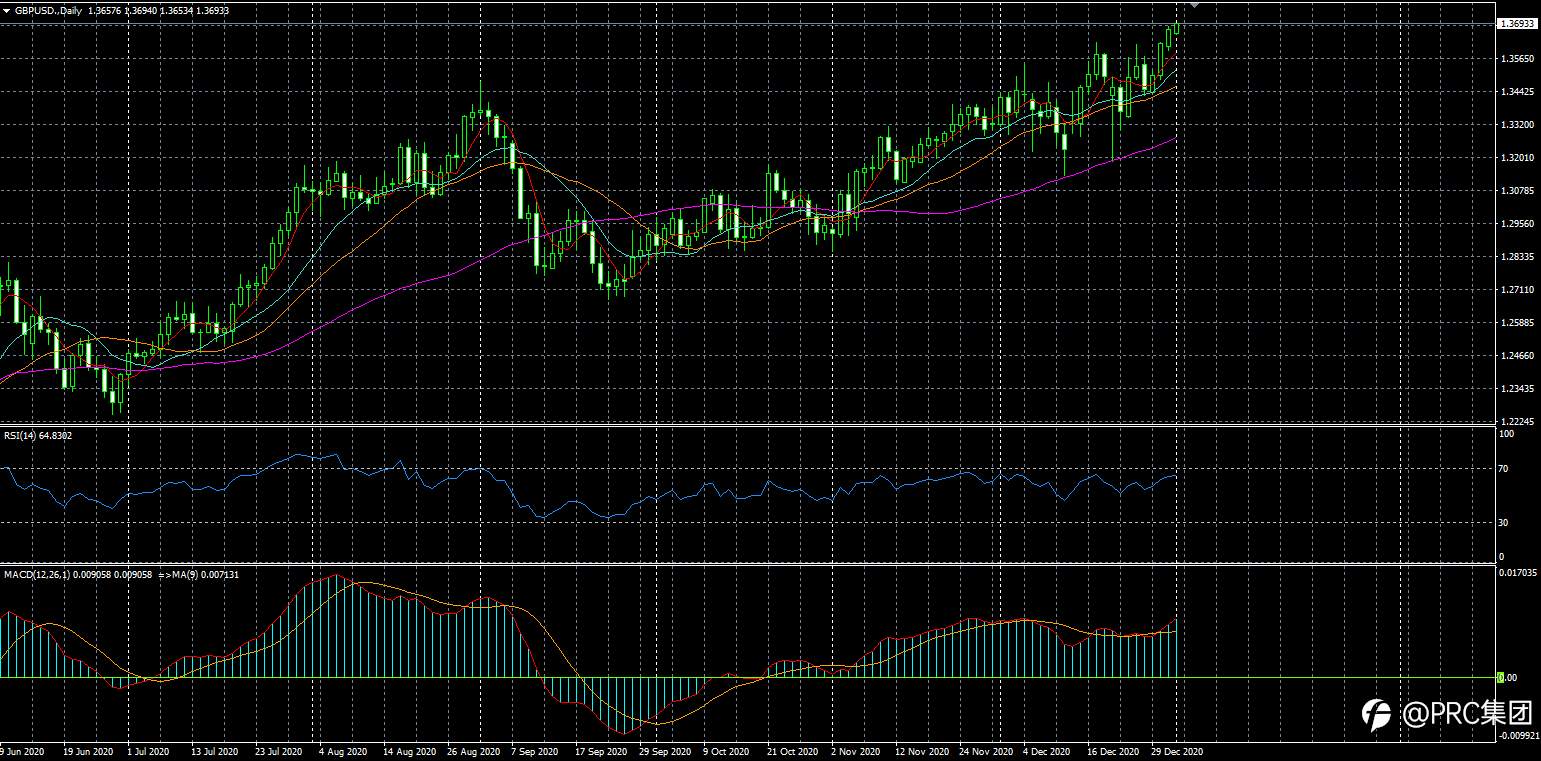This screenshot has height=761, width=1541.
Task: Click the 9 Oct 2020 date label
Action: (726, 751)
